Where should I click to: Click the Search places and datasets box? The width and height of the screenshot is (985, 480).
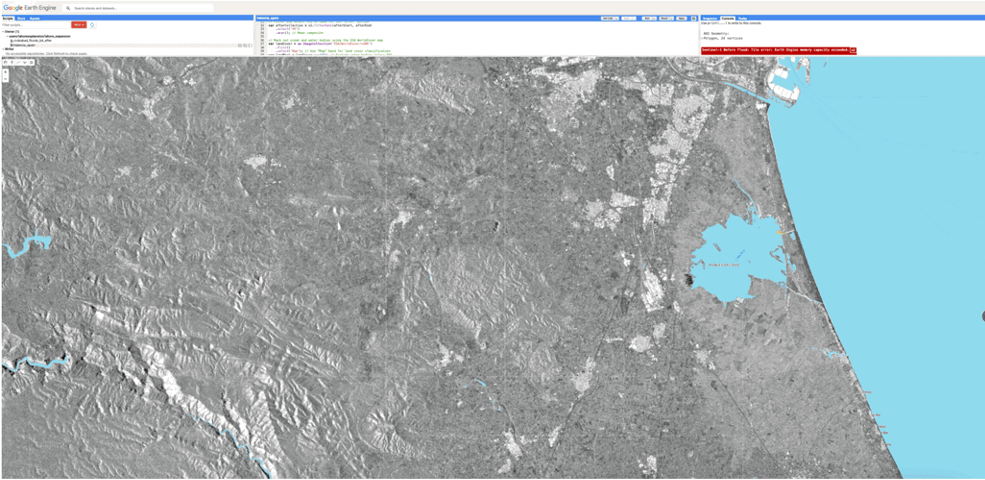point(140,7)
